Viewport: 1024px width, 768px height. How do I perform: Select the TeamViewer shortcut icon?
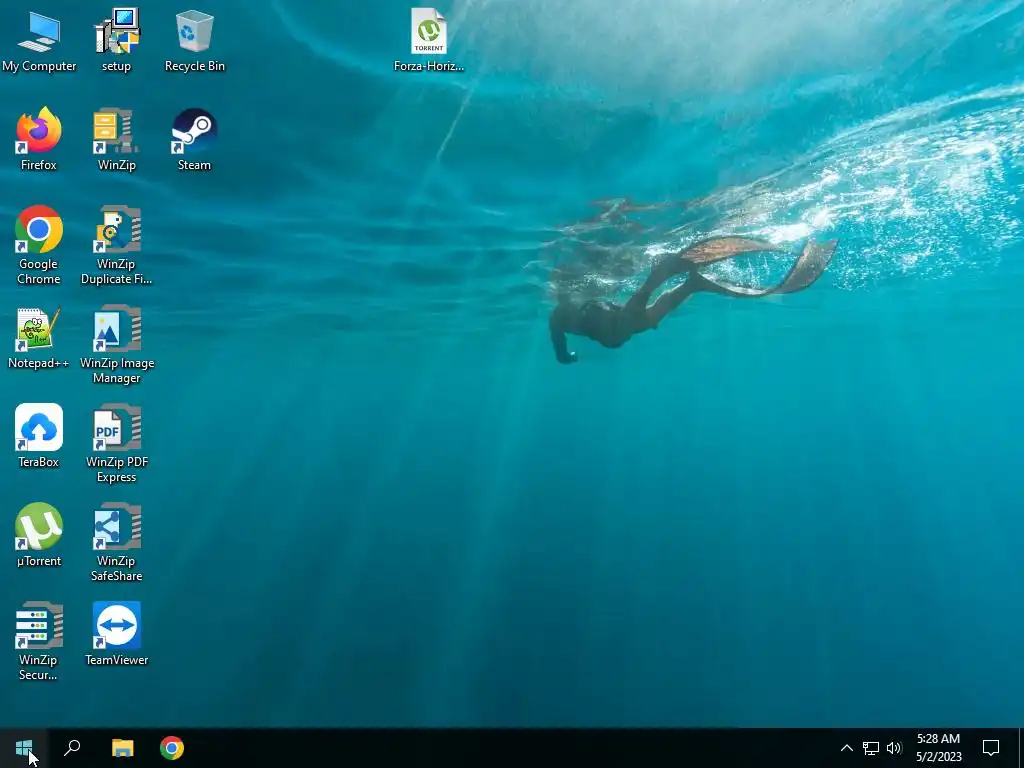click(116, 633)
